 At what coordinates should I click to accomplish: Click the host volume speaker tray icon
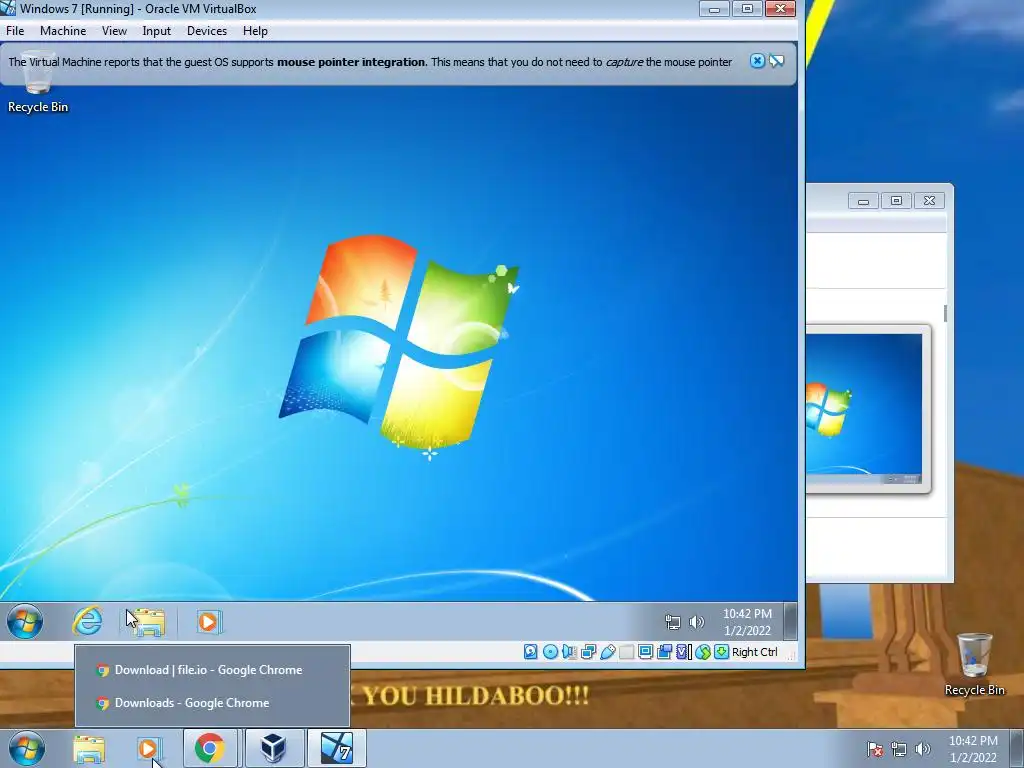pyautogui.click(x=922, y=749)
